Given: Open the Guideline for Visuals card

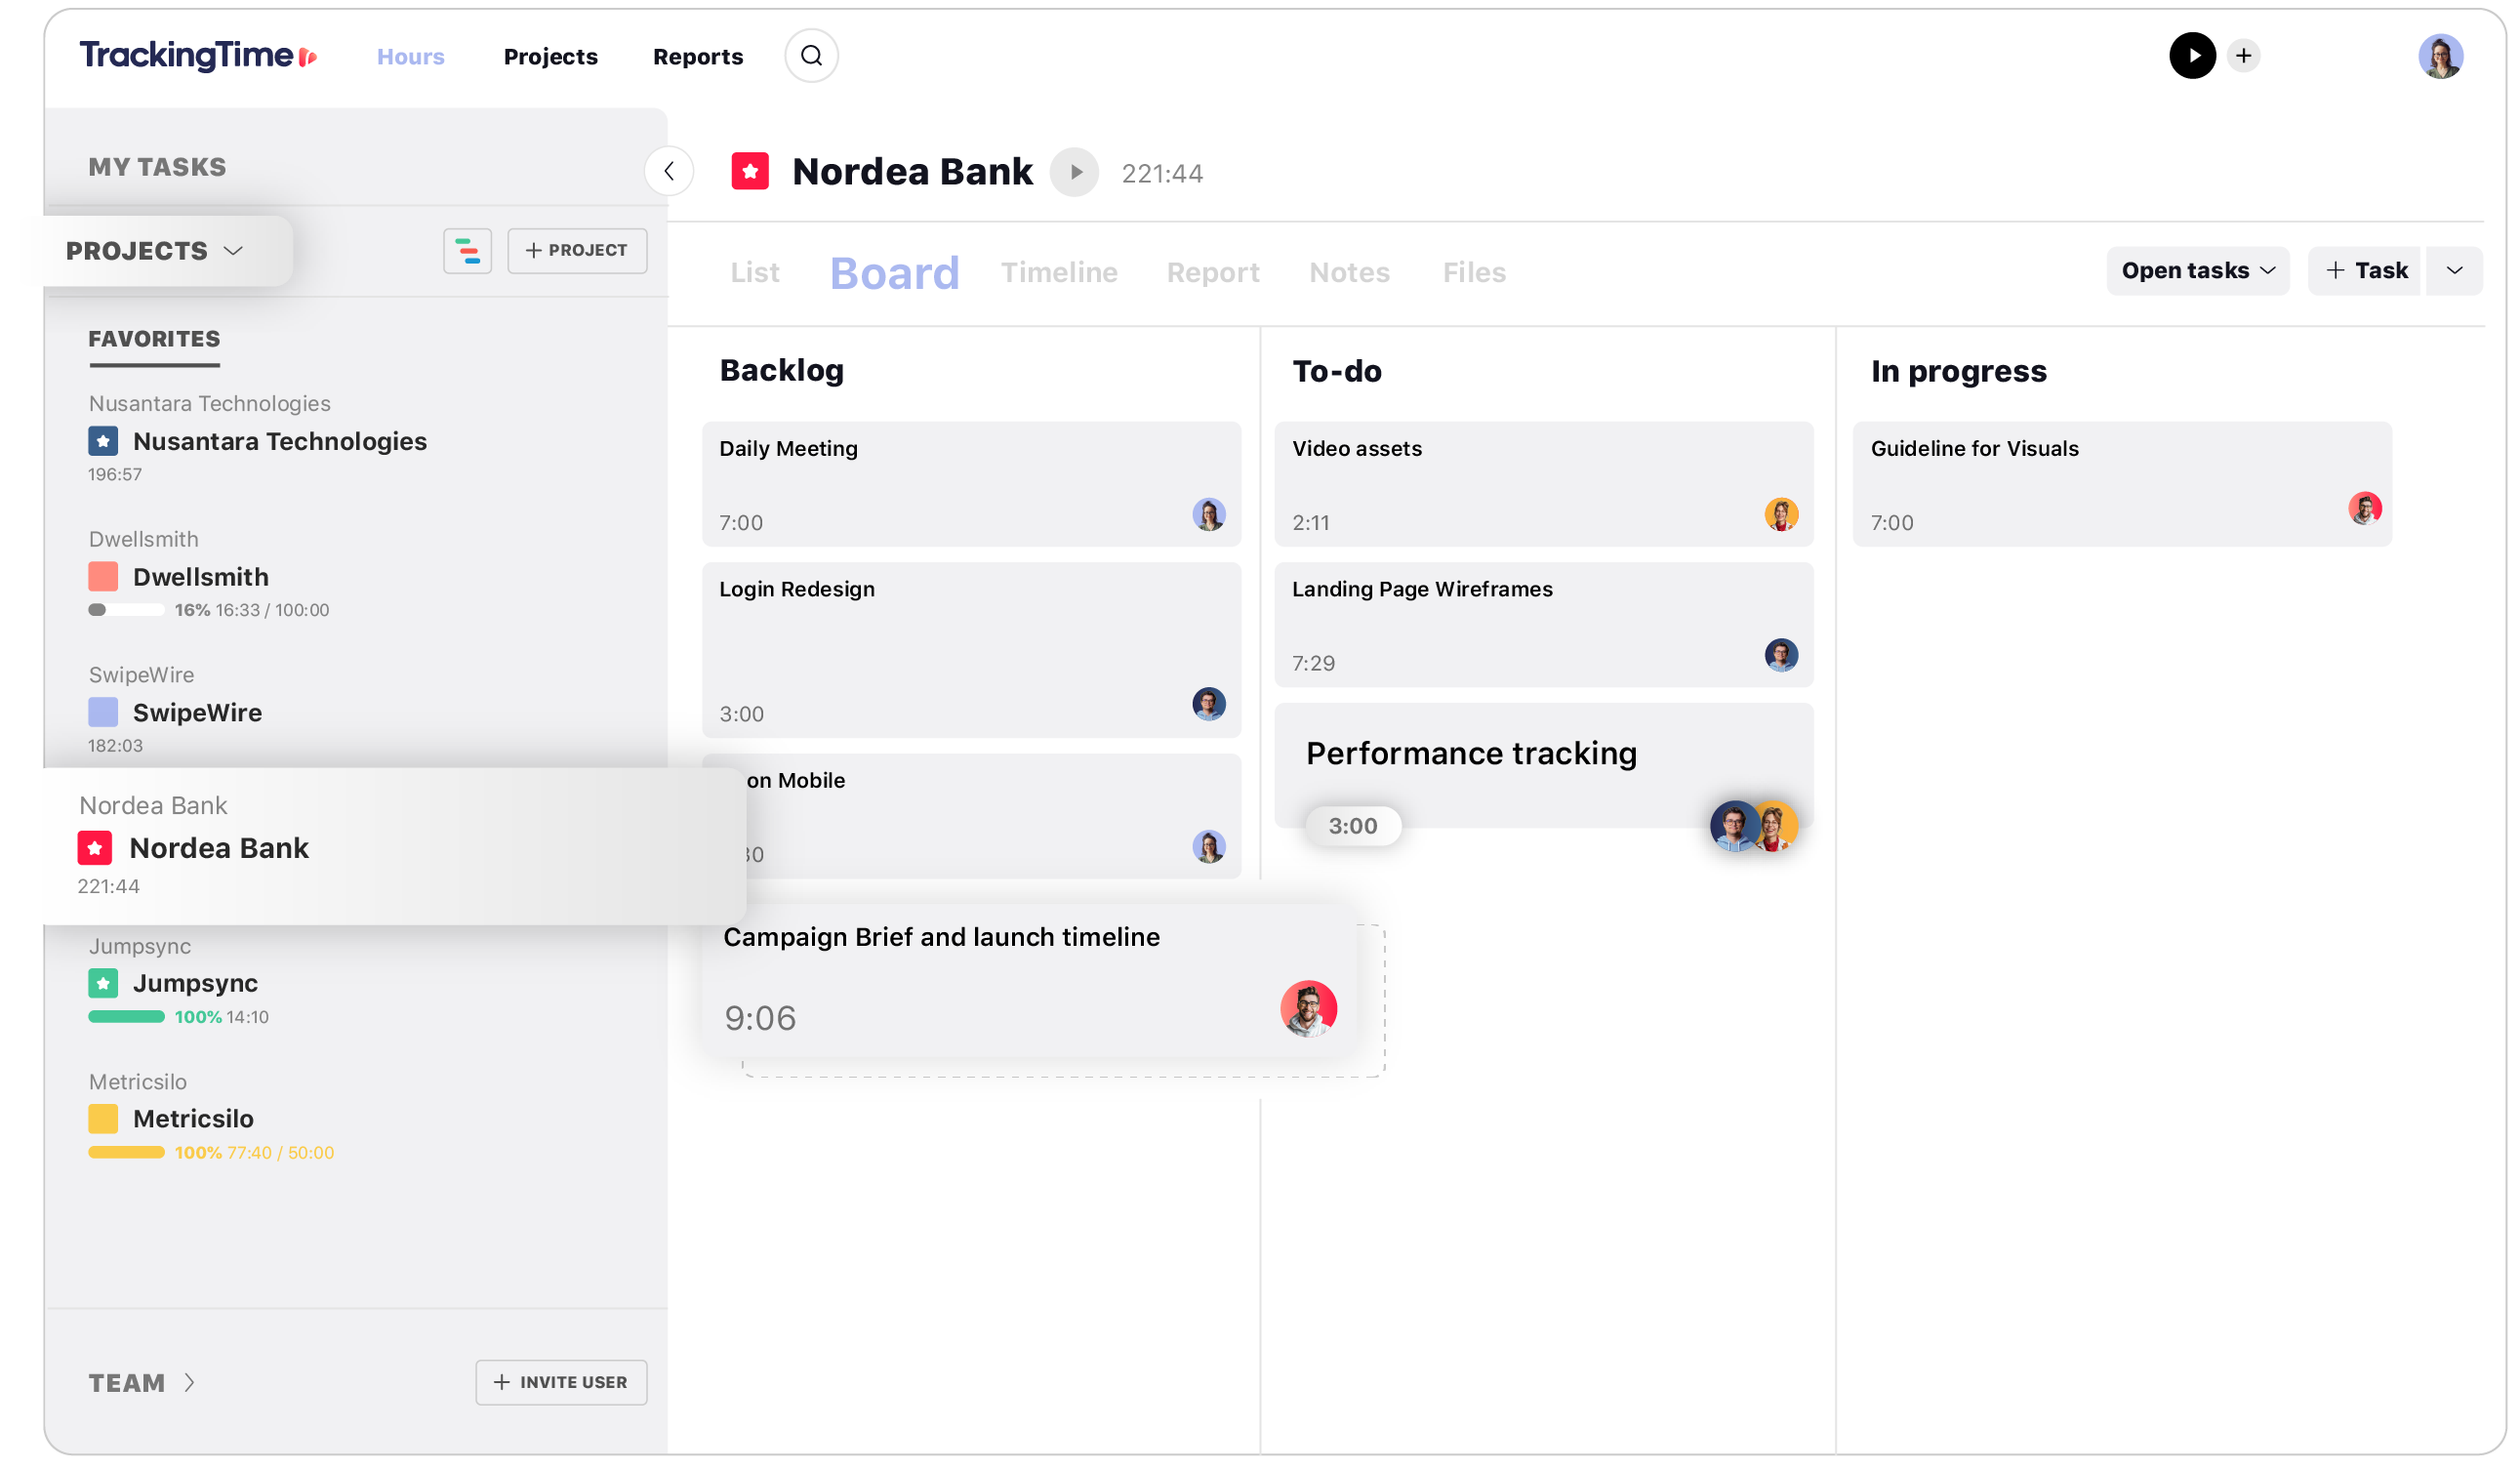Looking at the screenshot, I should 2122,484.
